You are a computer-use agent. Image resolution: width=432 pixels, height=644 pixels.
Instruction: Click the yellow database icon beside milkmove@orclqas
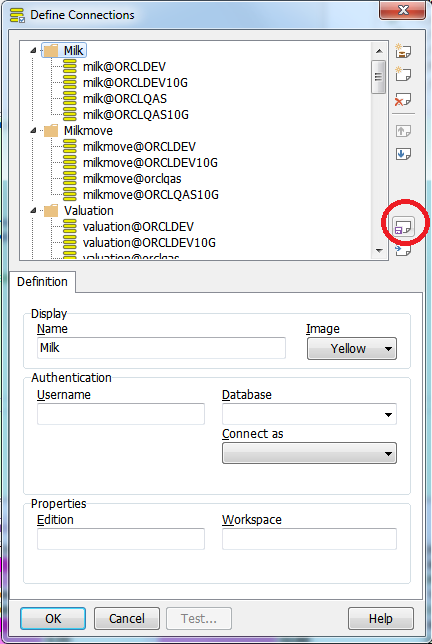[x=70, y=179]
